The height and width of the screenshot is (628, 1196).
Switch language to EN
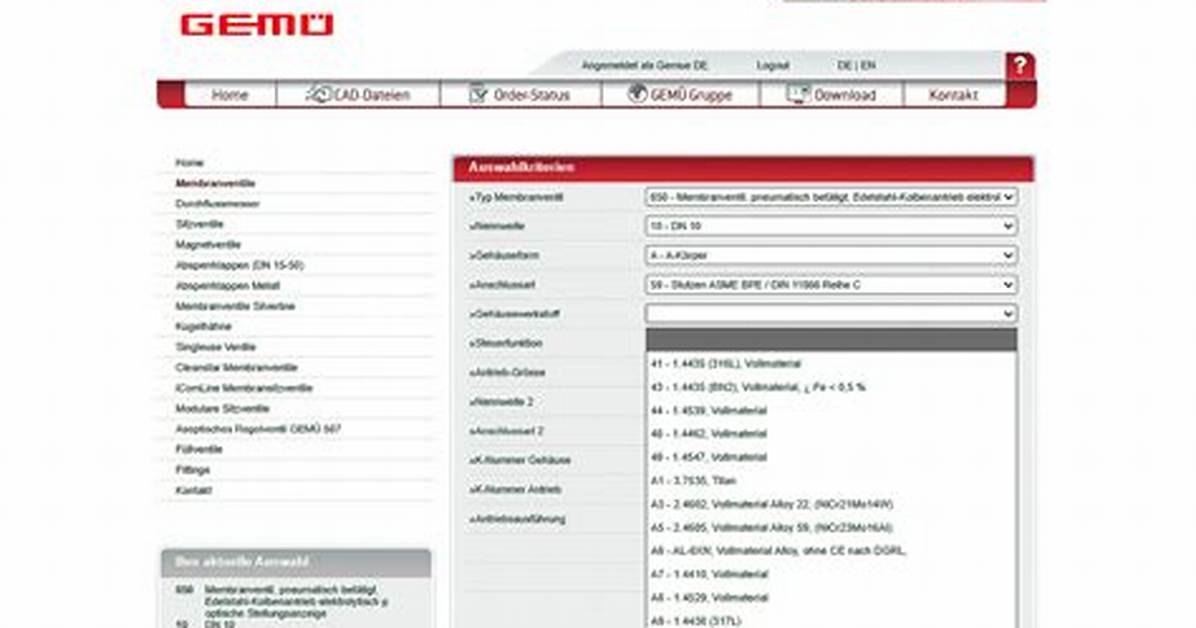[868, 66]
